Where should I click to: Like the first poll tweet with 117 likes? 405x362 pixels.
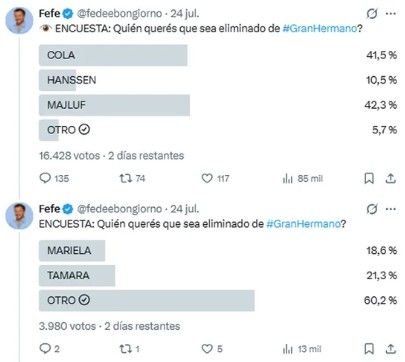pos(207,178)
